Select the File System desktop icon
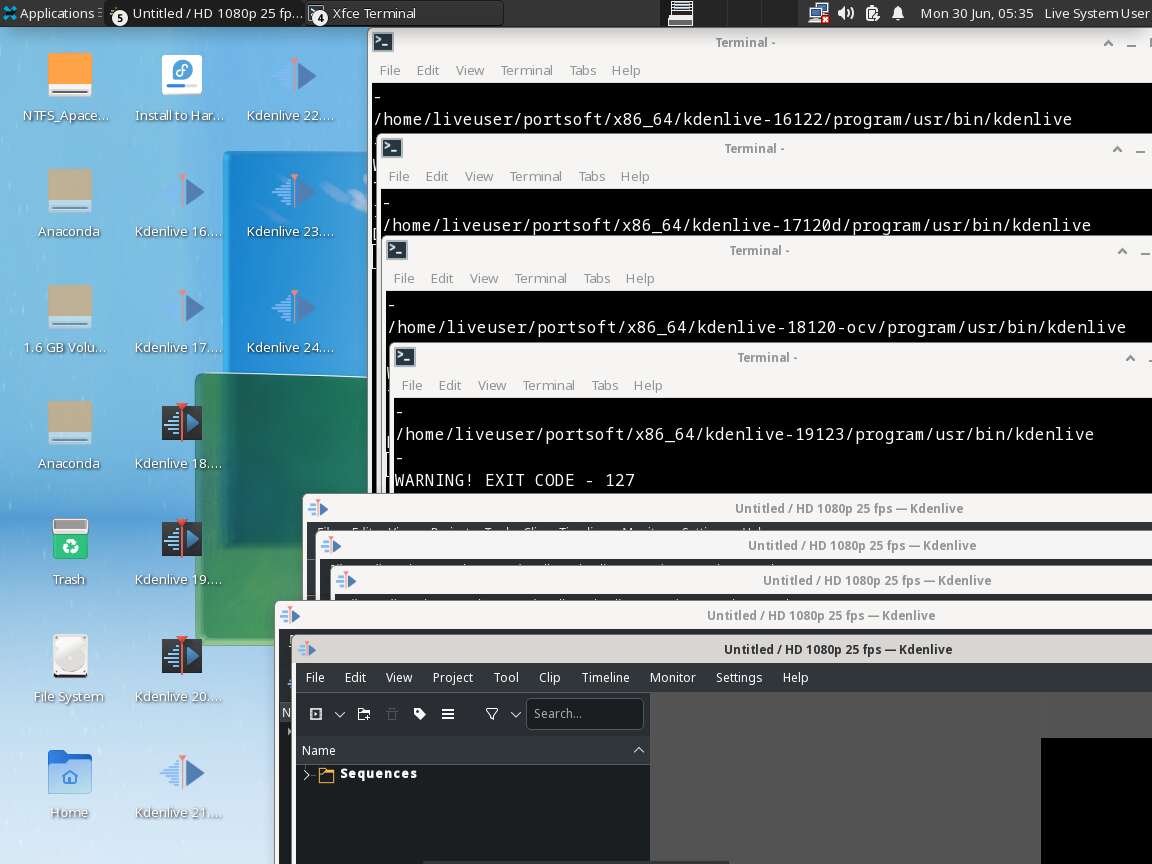Viewport: 1152px width, 864px height. point(68,668)
